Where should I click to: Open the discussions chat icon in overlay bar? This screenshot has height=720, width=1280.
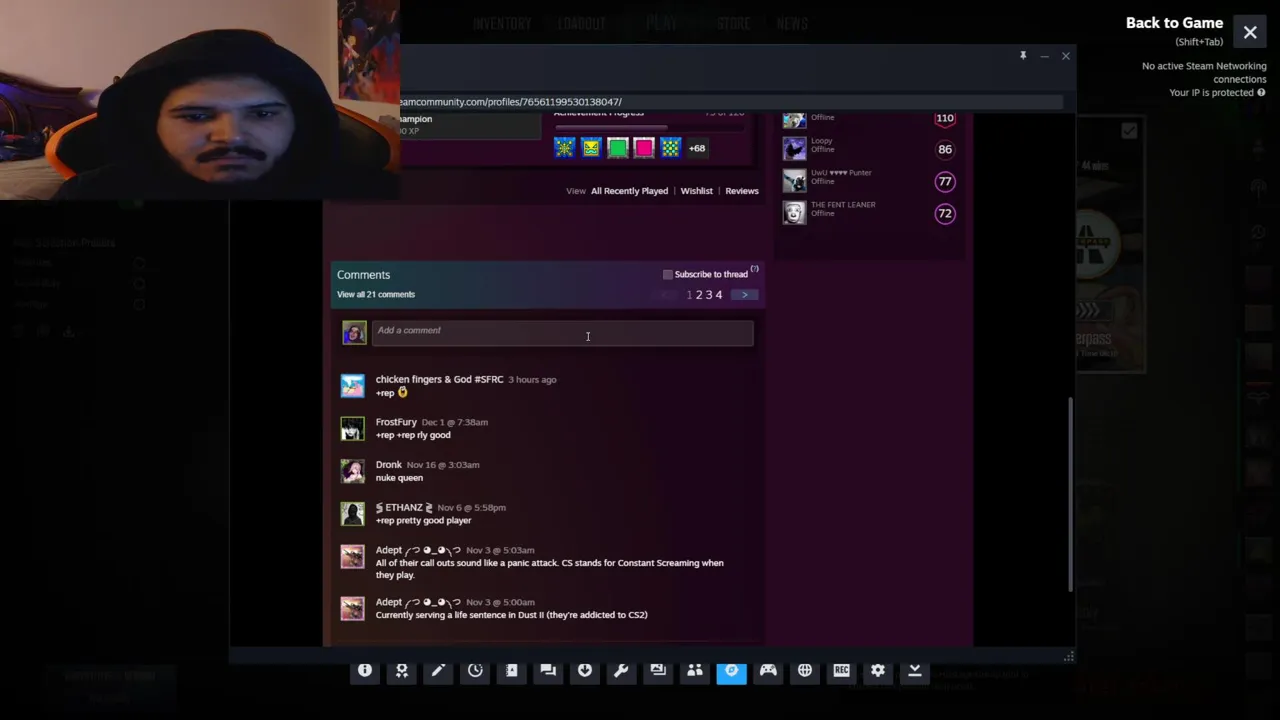[548, 671]
